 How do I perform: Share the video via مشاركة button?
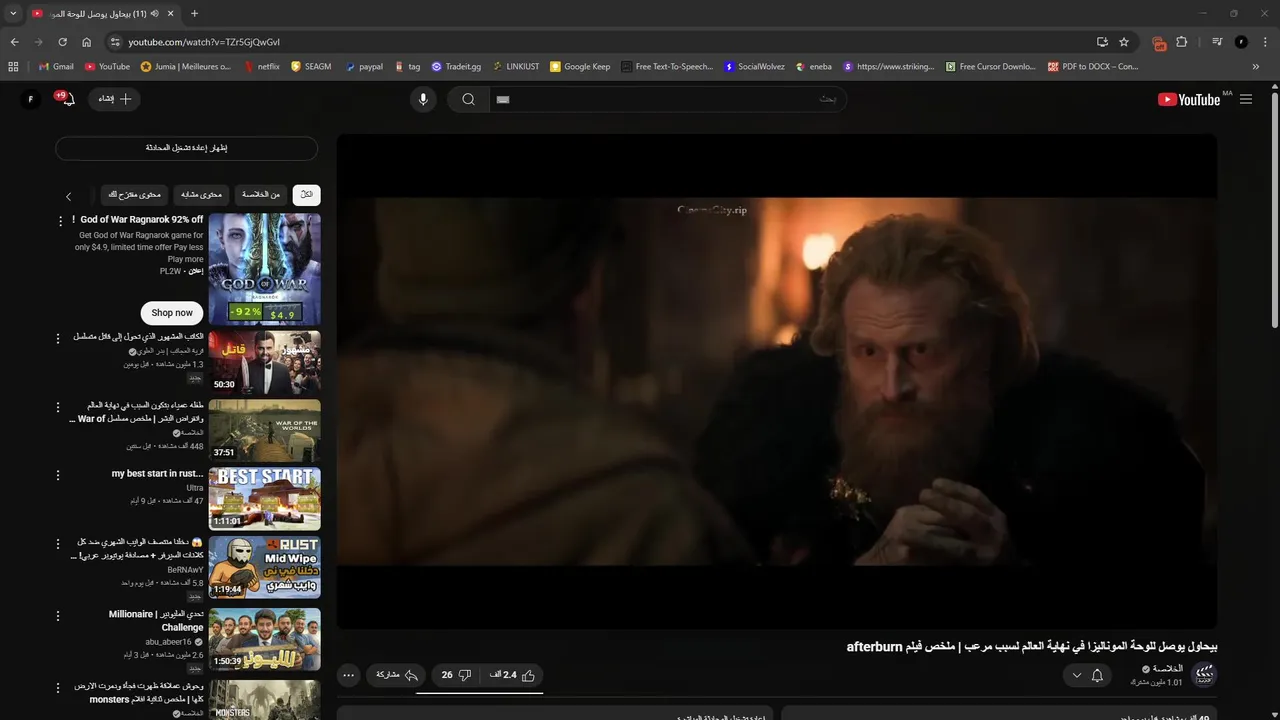click(397, 675)
